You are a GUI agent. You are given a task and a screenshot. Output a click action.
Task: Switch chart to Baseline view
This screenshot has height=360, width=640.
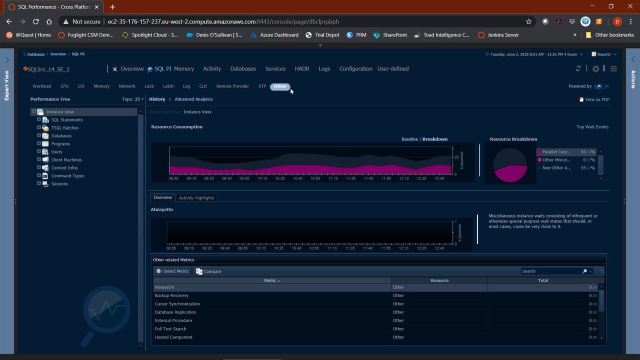pos(410,139)
